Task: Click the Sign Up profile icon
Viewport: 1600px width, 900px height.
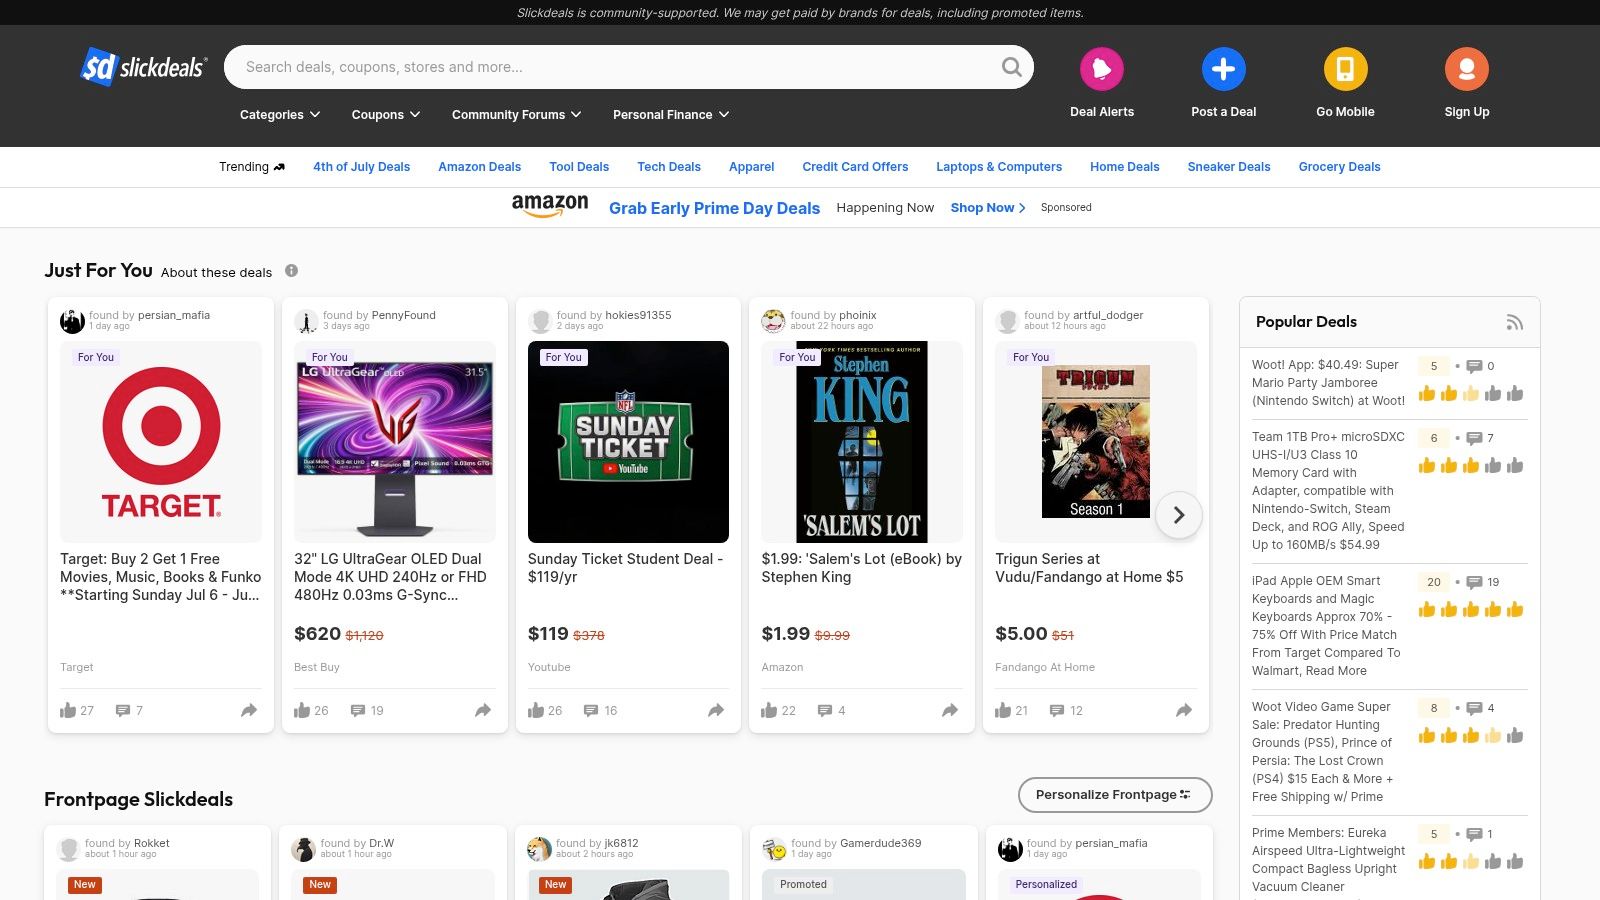Action: point(1467,69)
